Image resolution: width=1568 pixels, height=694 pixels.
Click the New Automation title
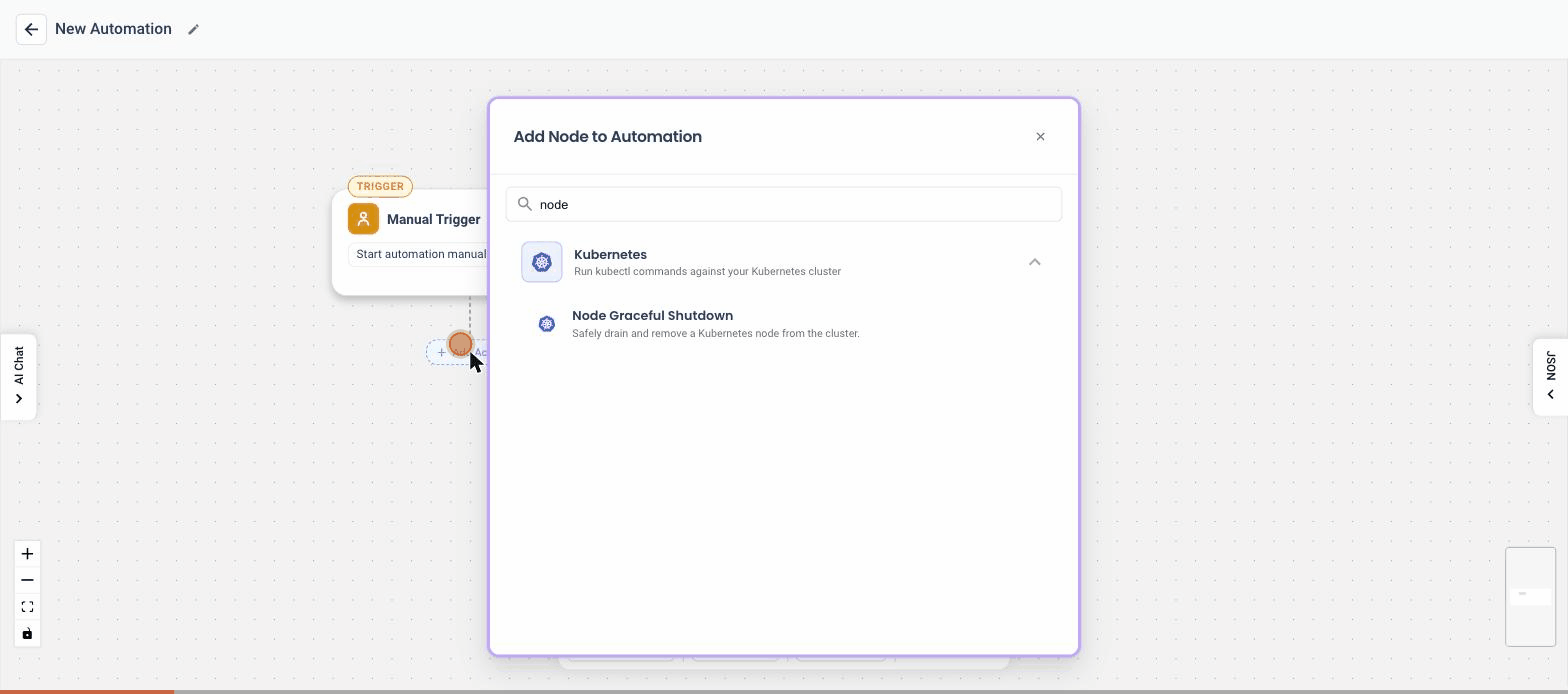click(113, 29)
